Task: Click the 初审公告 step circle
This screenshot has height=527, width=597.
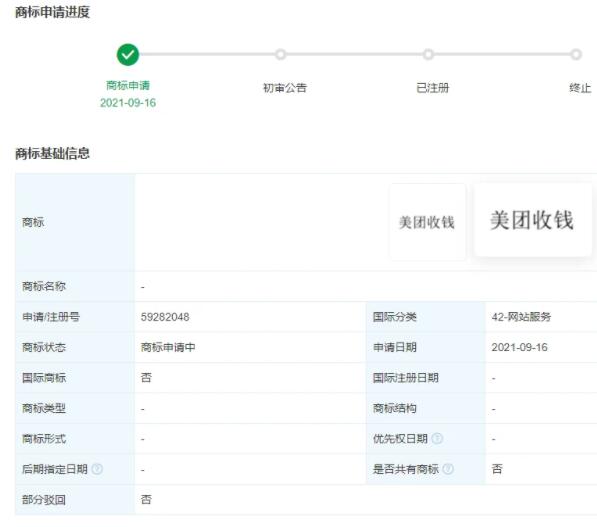Action: point(281,54)
